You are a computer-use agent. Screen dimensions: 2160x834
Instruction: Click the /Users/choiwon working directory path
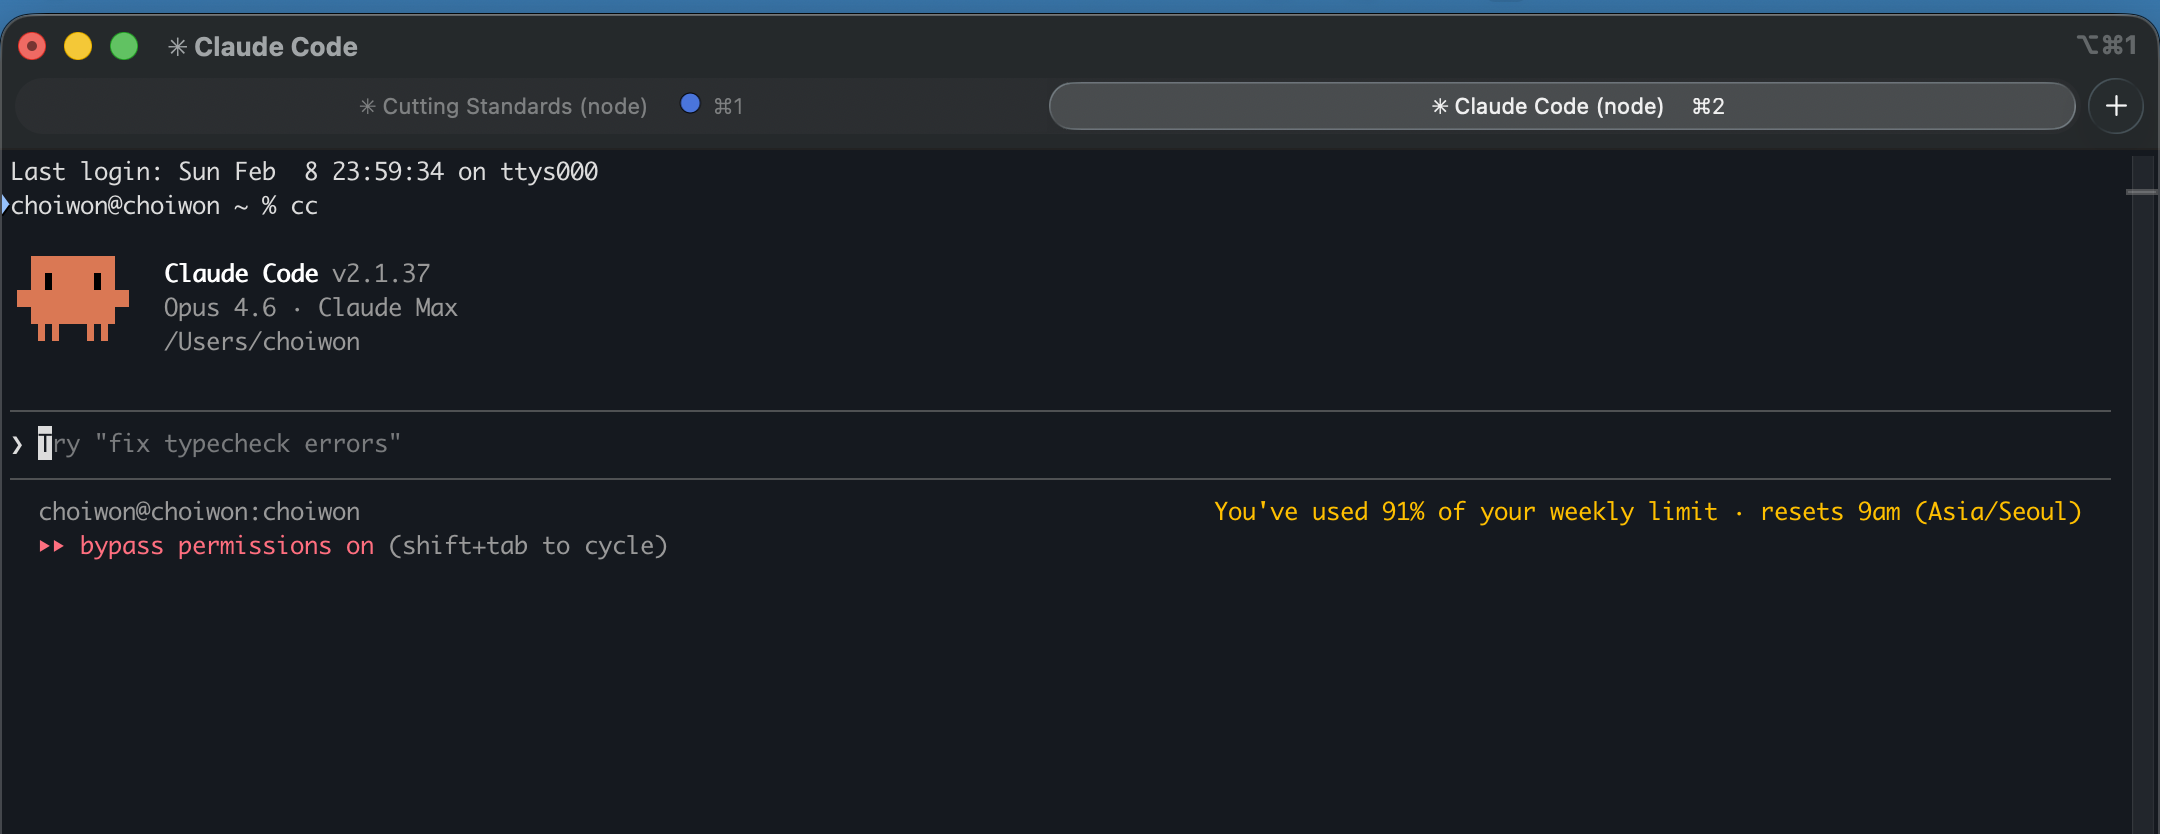(x=262, y=342)
